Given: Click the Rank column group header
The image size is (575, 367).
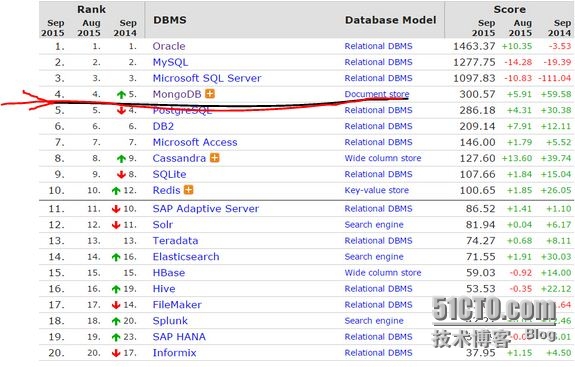Looking at the screenshot, I should [91, 9].
